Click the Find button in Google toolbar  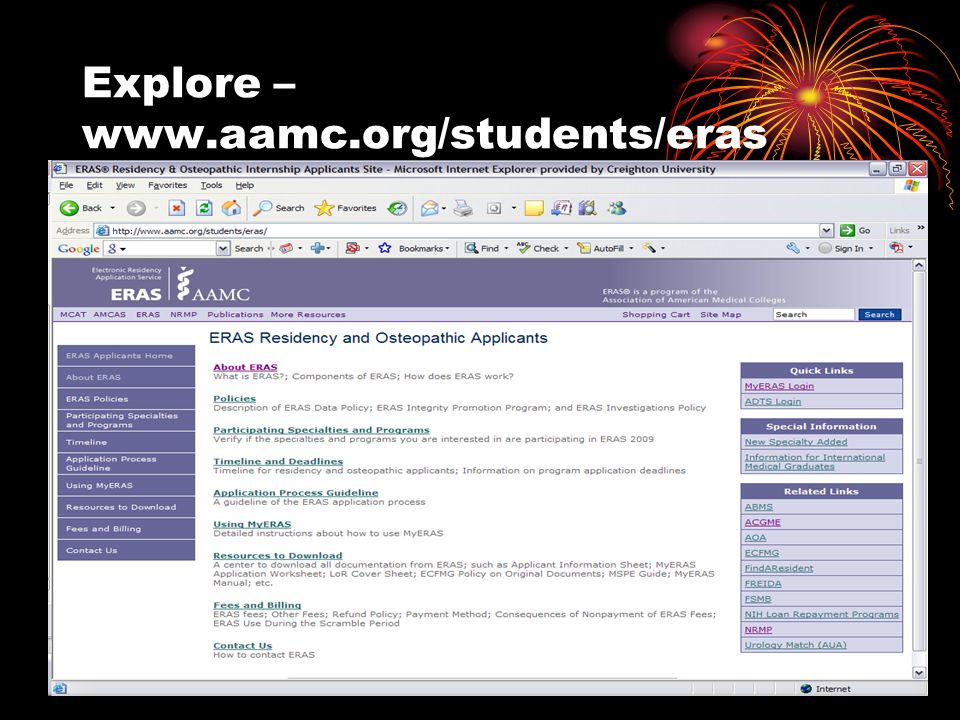pyautogui.click(x=482, y=248)
